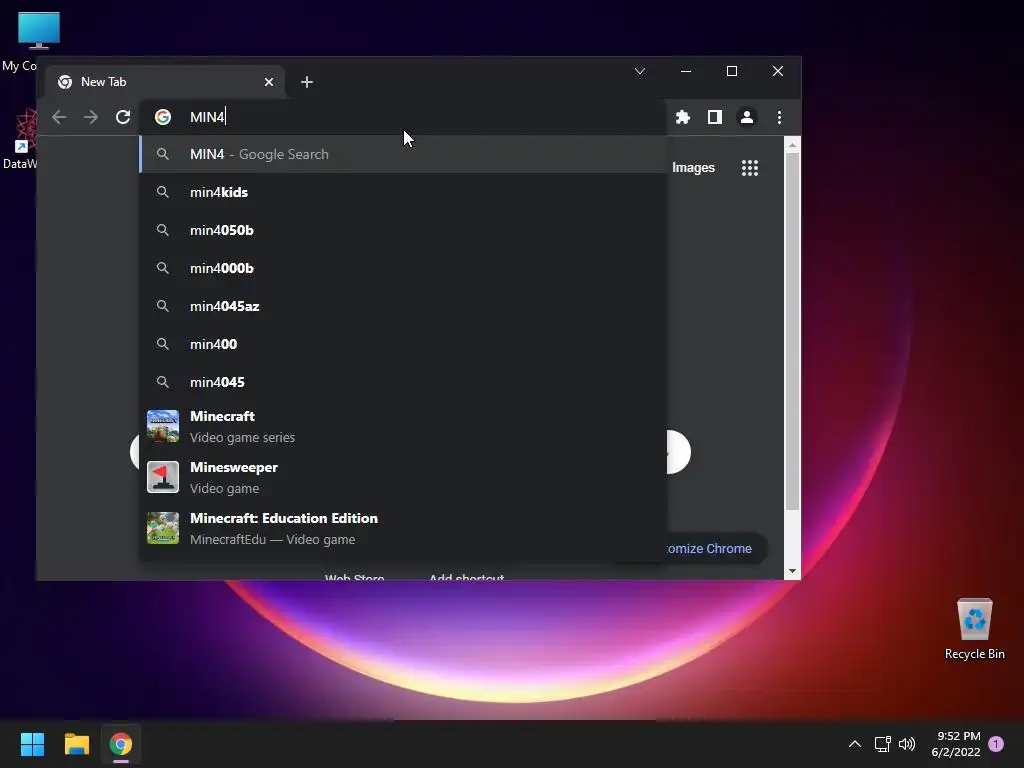The width and height of the screenshot is (1024, 768).
Task: Open the Images link
Action: [693, 168]
